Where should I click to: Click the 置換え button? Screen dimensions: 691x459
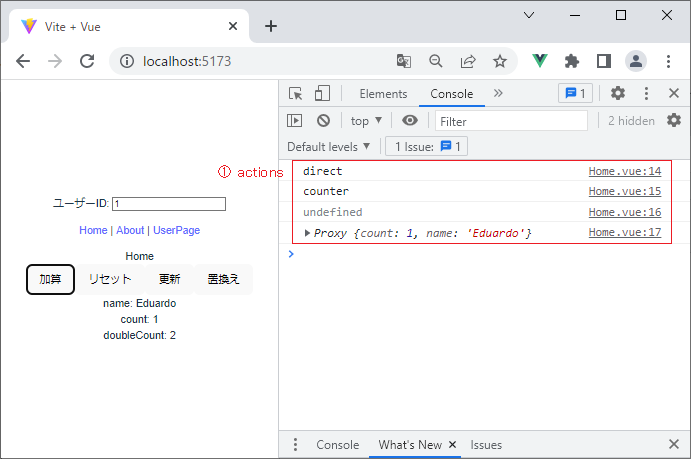point(223,279)
